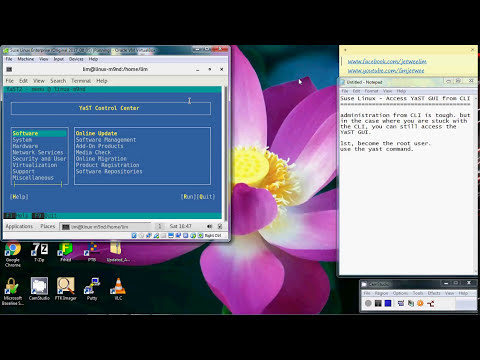The height and width of the screenshot is (360, 480).
Task: Click VirtualBox network status icon
Action: click(x=149, y=236)
